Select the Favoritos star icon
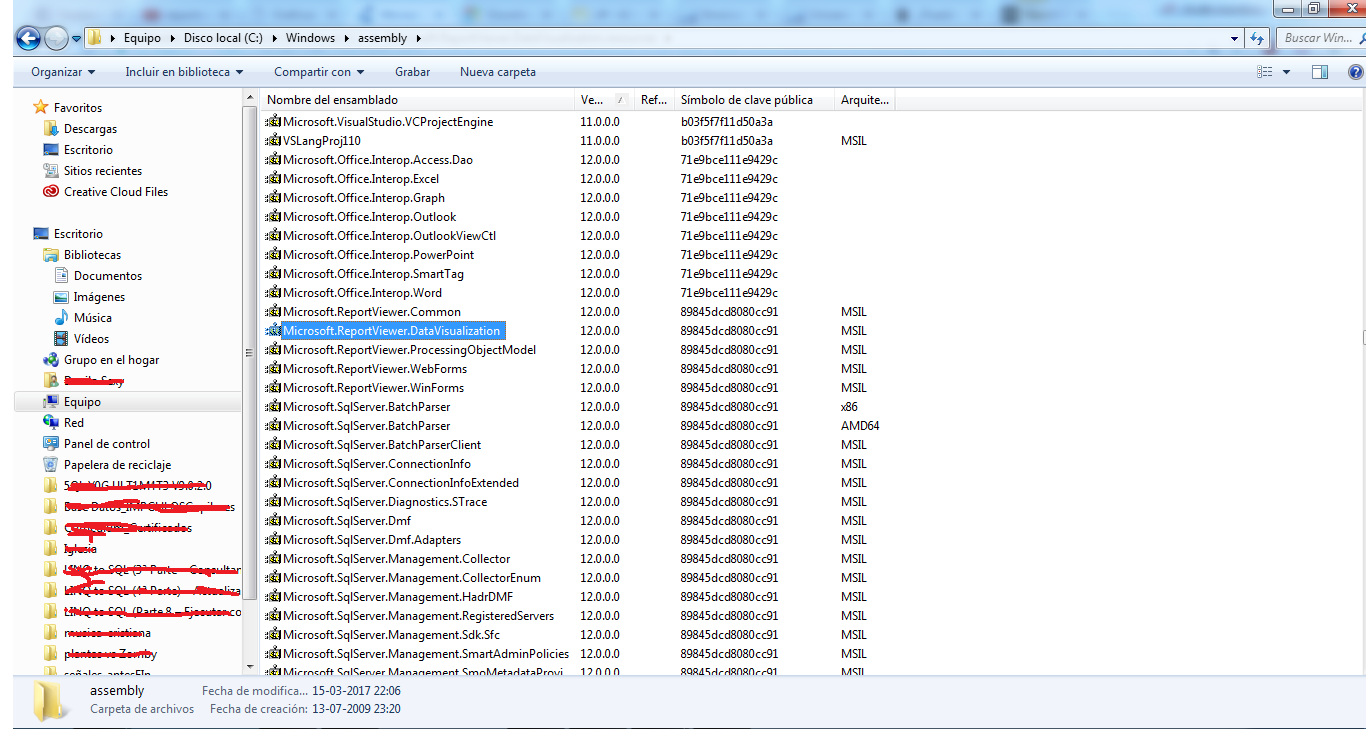The width and height of the screenshot is (1366, 729). (40, 107)
